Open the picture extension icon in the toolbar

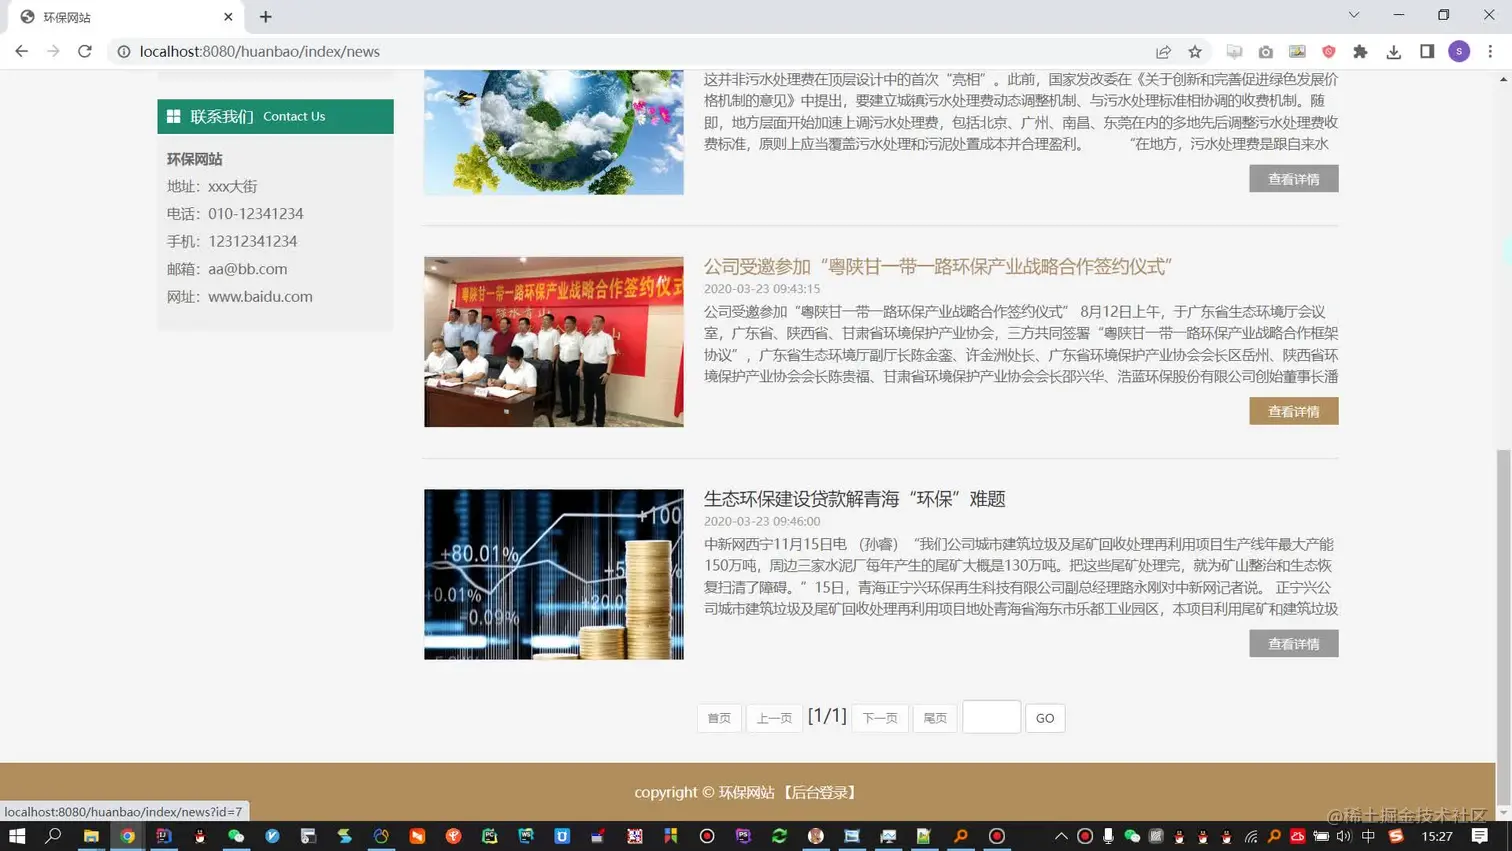click(1297, 52)
